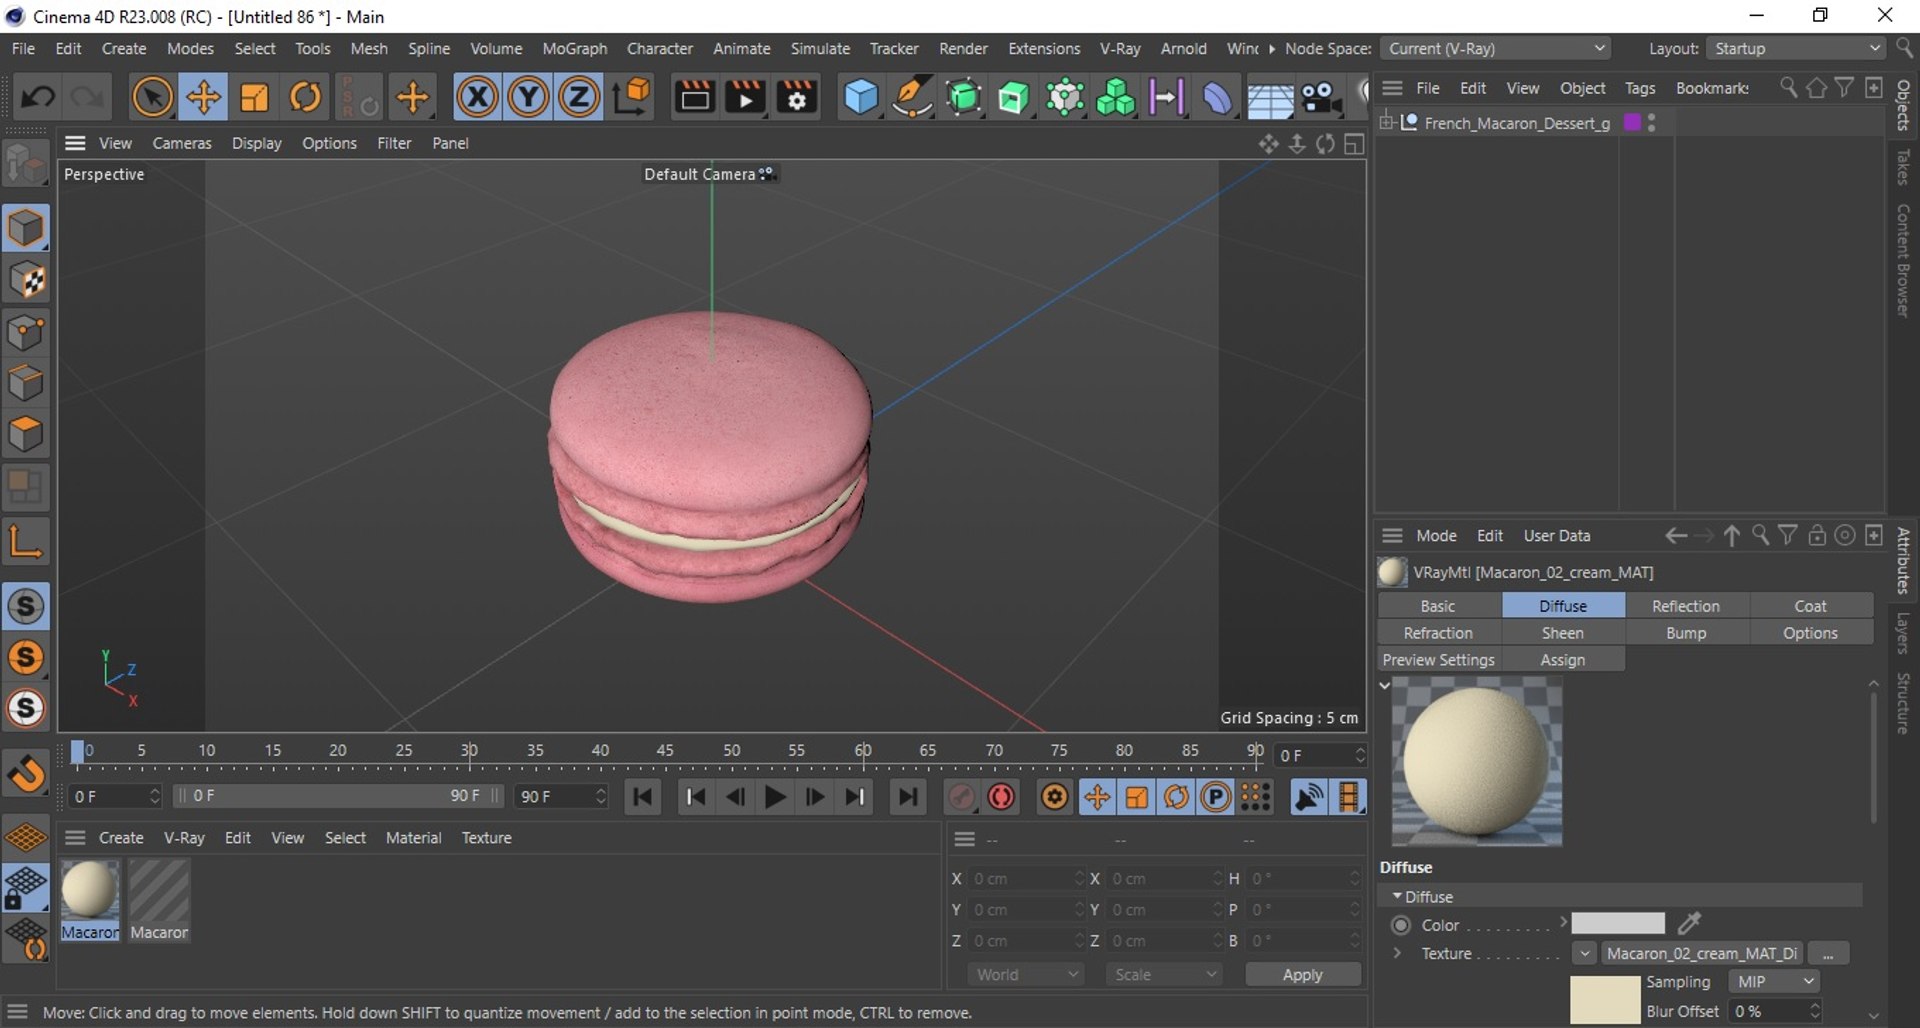Image resolution: width=1920 pixels, height=1028 pixels.
Task: Open Scale coordinate mode dropdown
Action: tap(1165, 974)
